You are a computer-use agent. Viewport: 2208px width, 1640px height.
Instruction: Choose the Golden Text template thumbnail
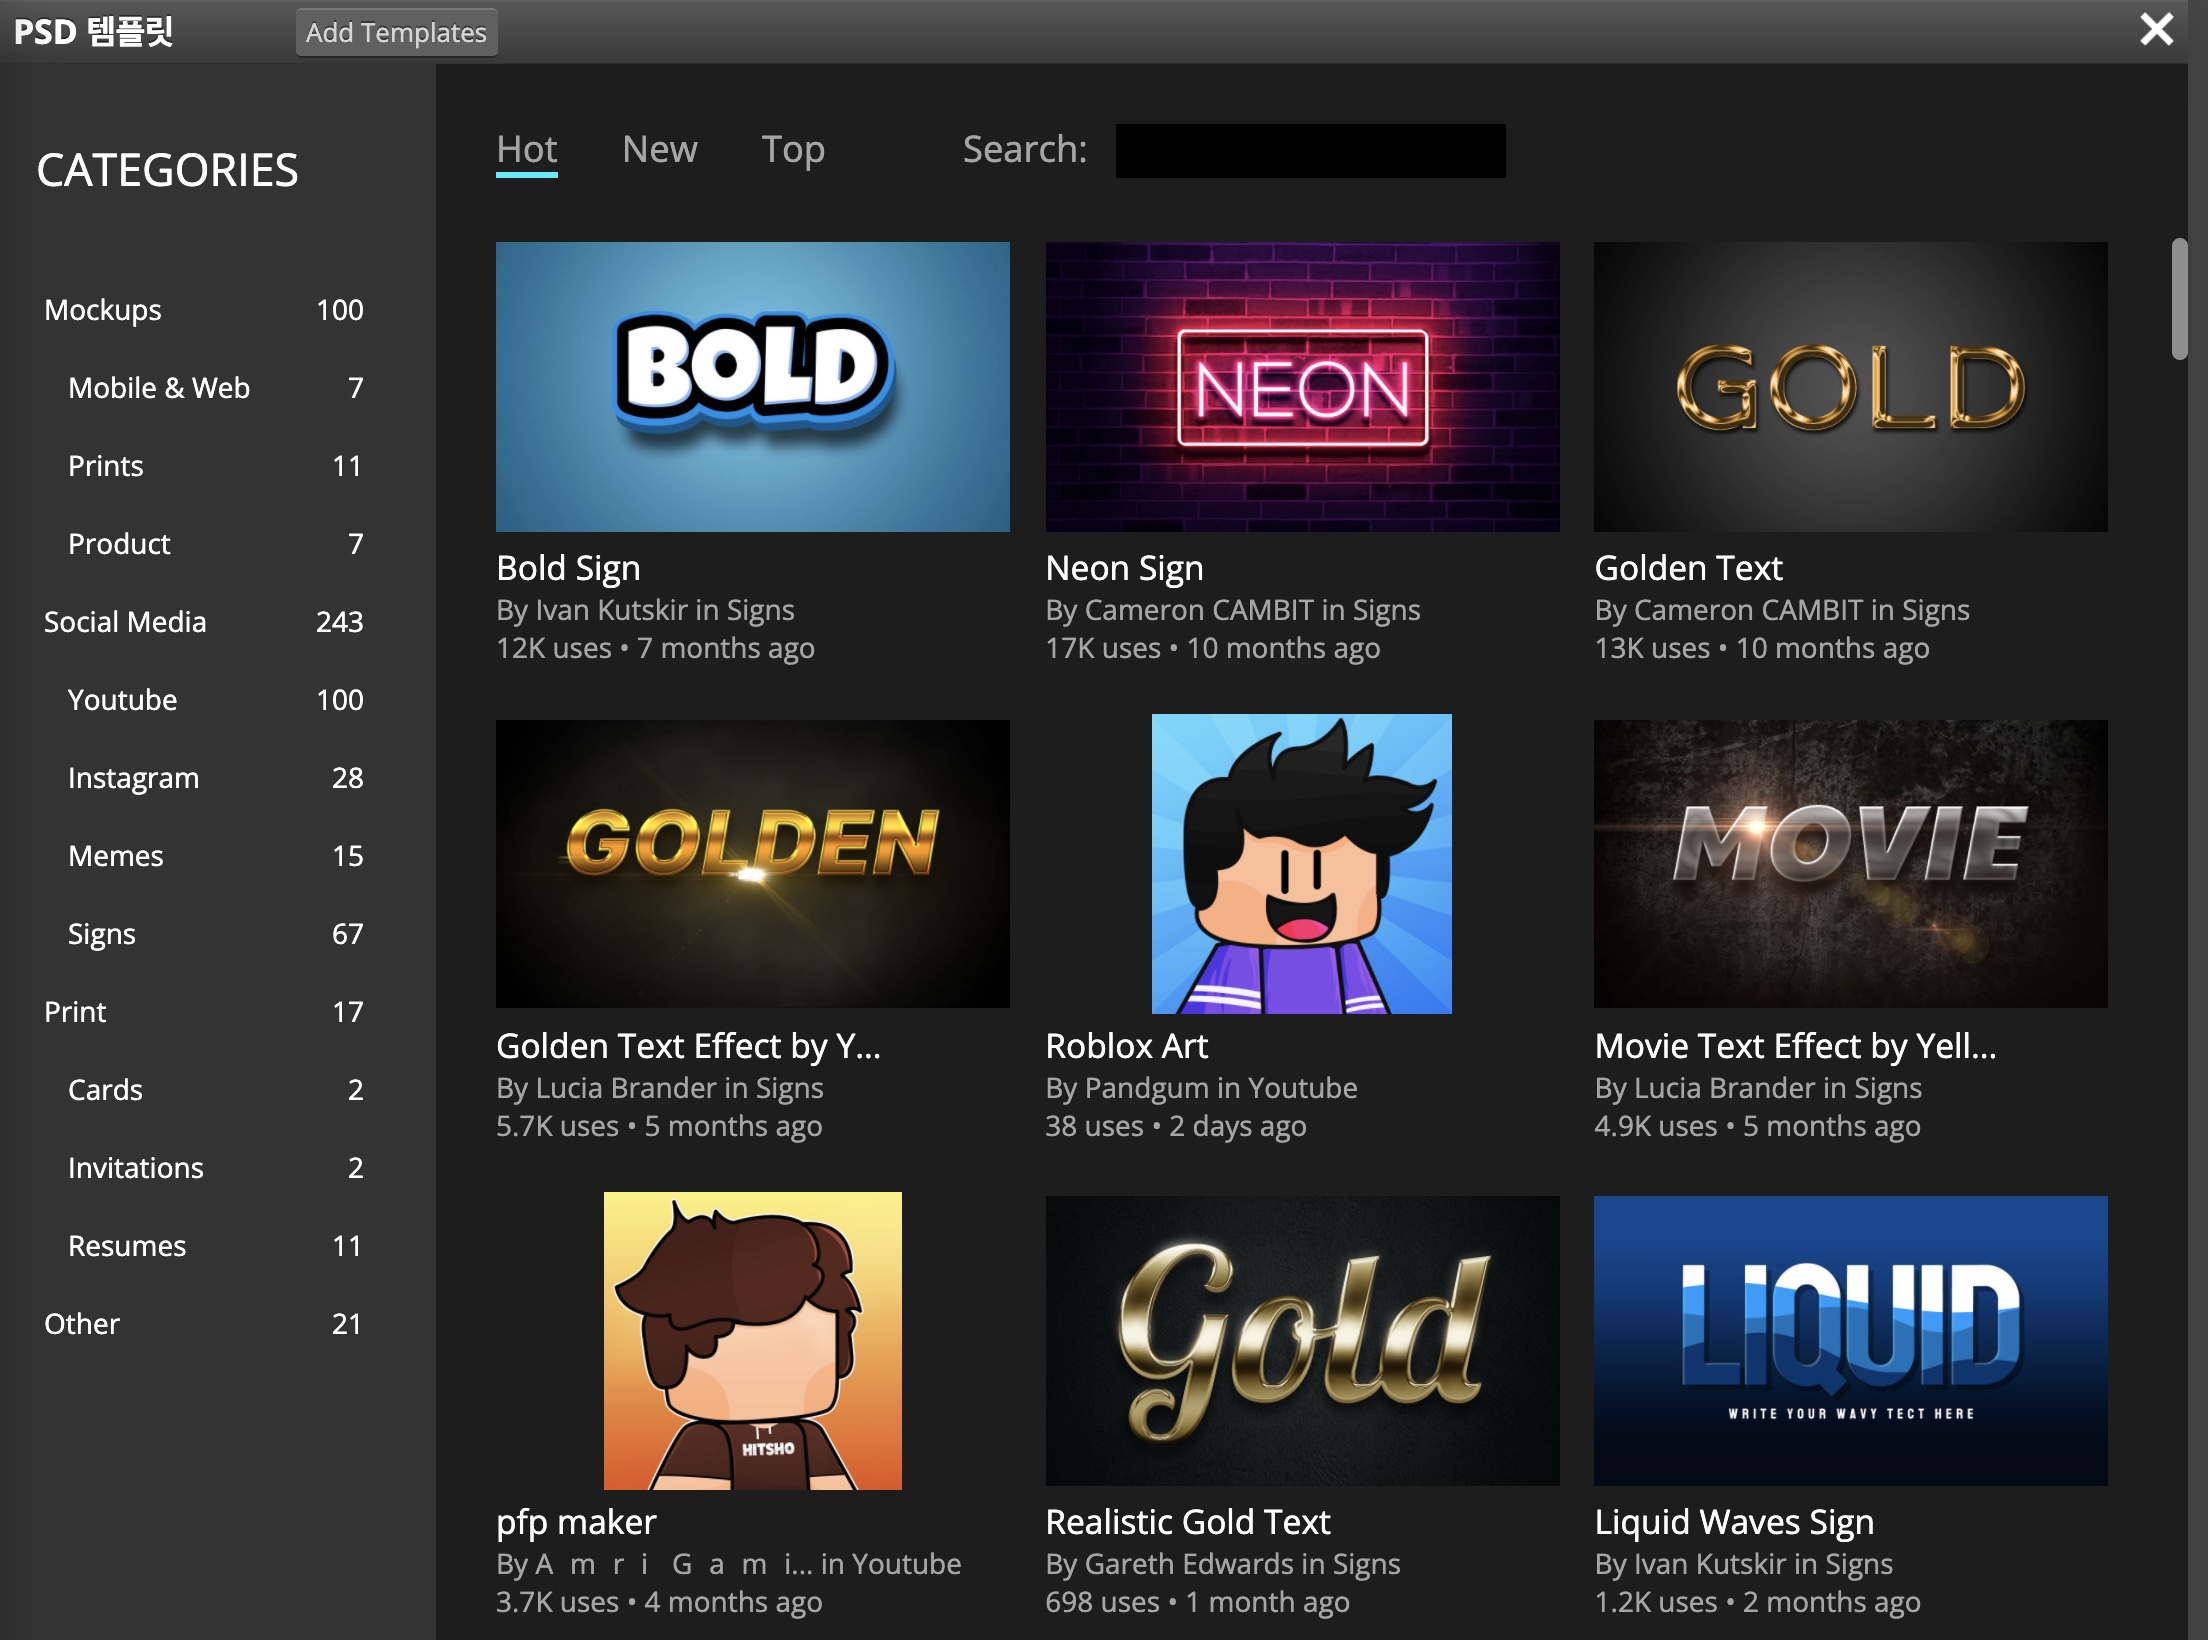coord(1850,387)
